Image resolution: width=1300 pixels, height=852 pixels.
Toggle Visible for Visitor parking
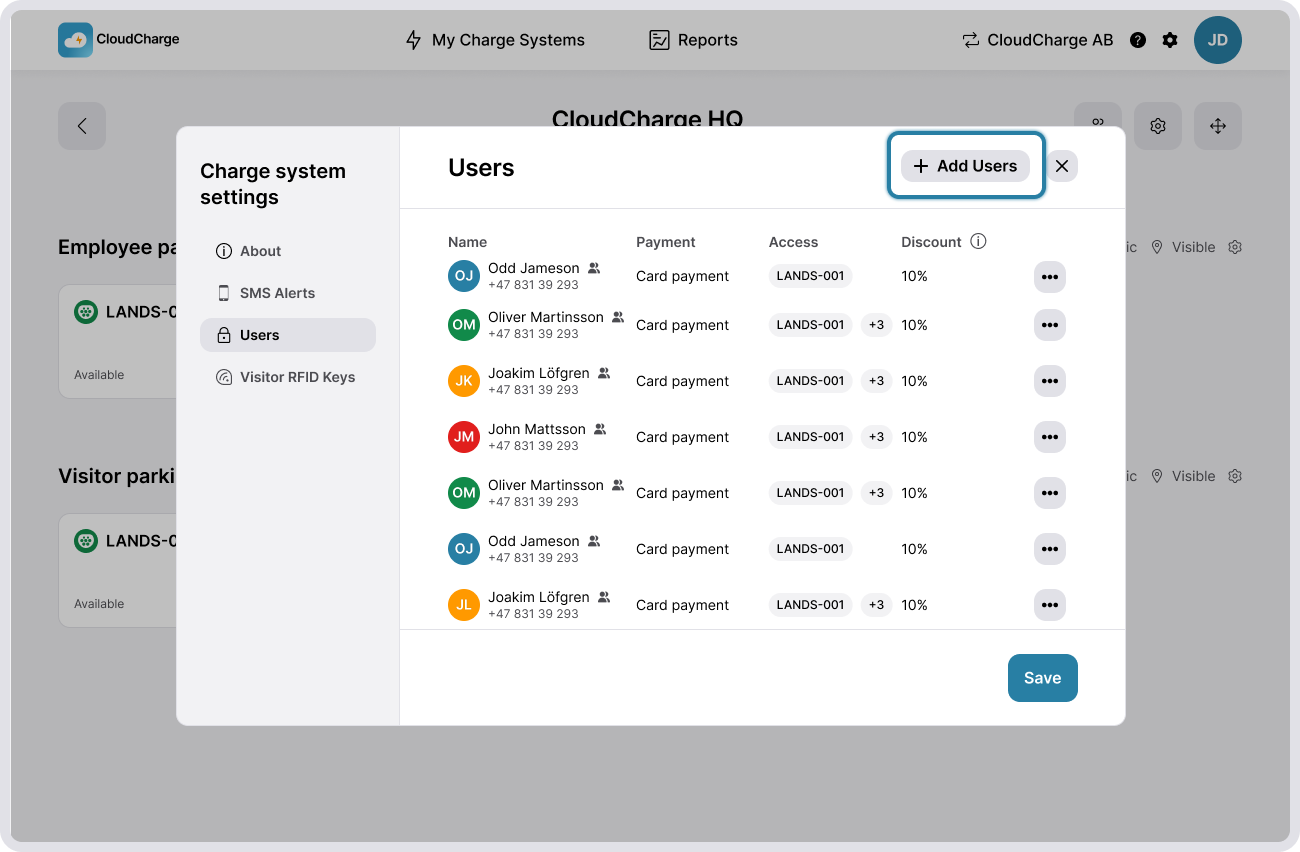point(1183,476)
